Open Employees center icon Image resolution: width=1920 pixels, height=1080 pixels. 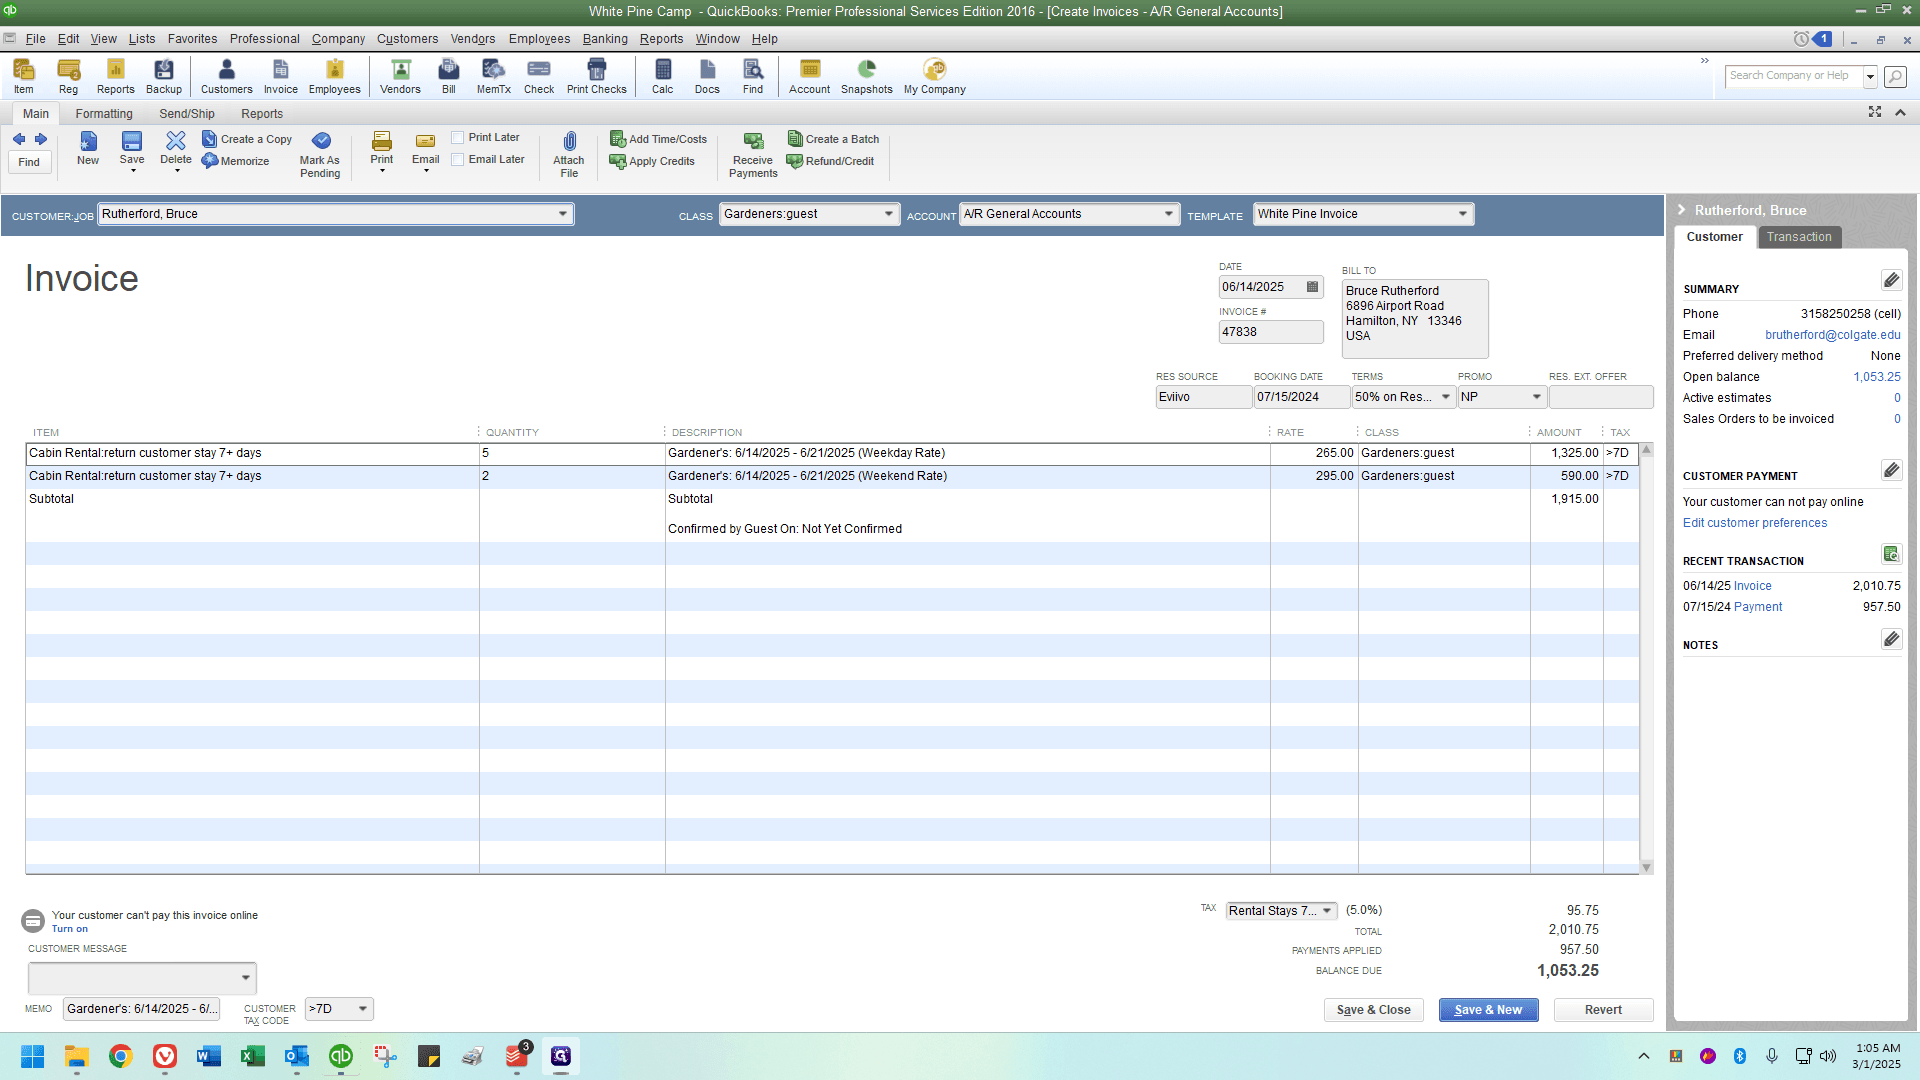[334, 76]
